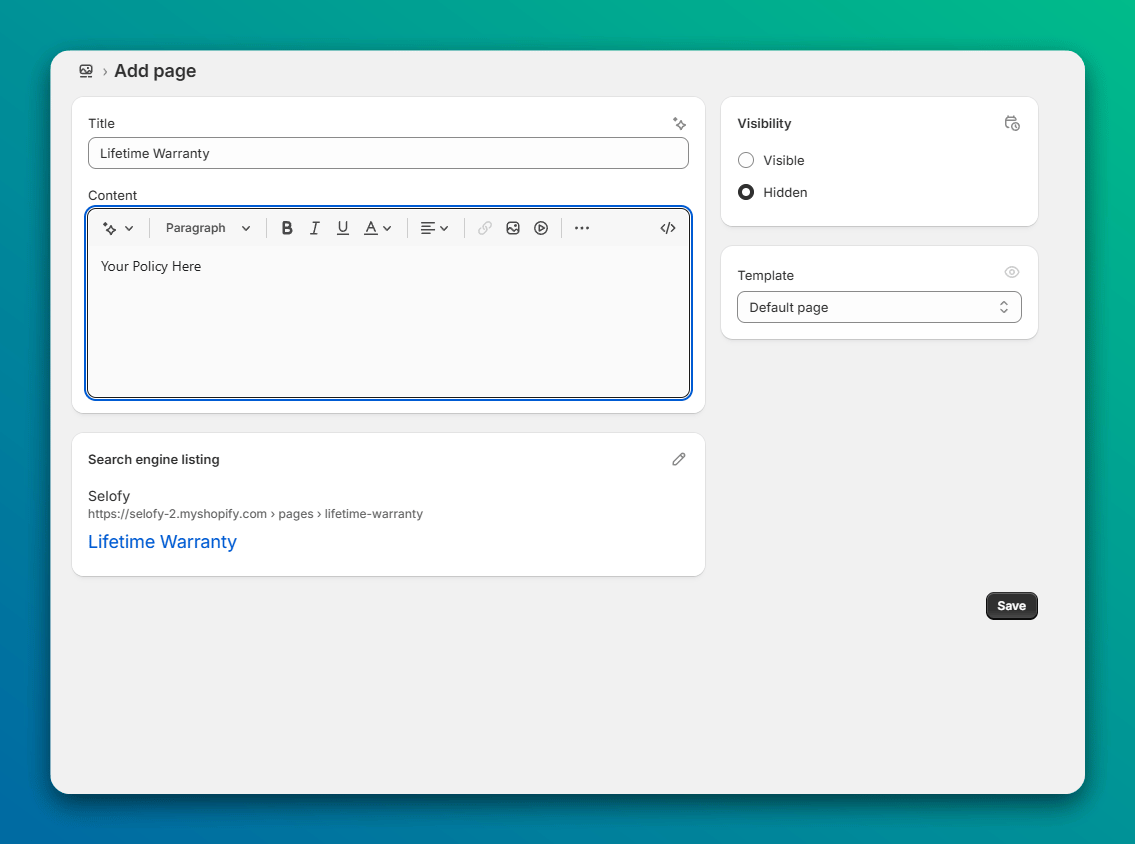
Task: Select the Hidden radio button
Action: pyautogui.click(x=745, y=192)
